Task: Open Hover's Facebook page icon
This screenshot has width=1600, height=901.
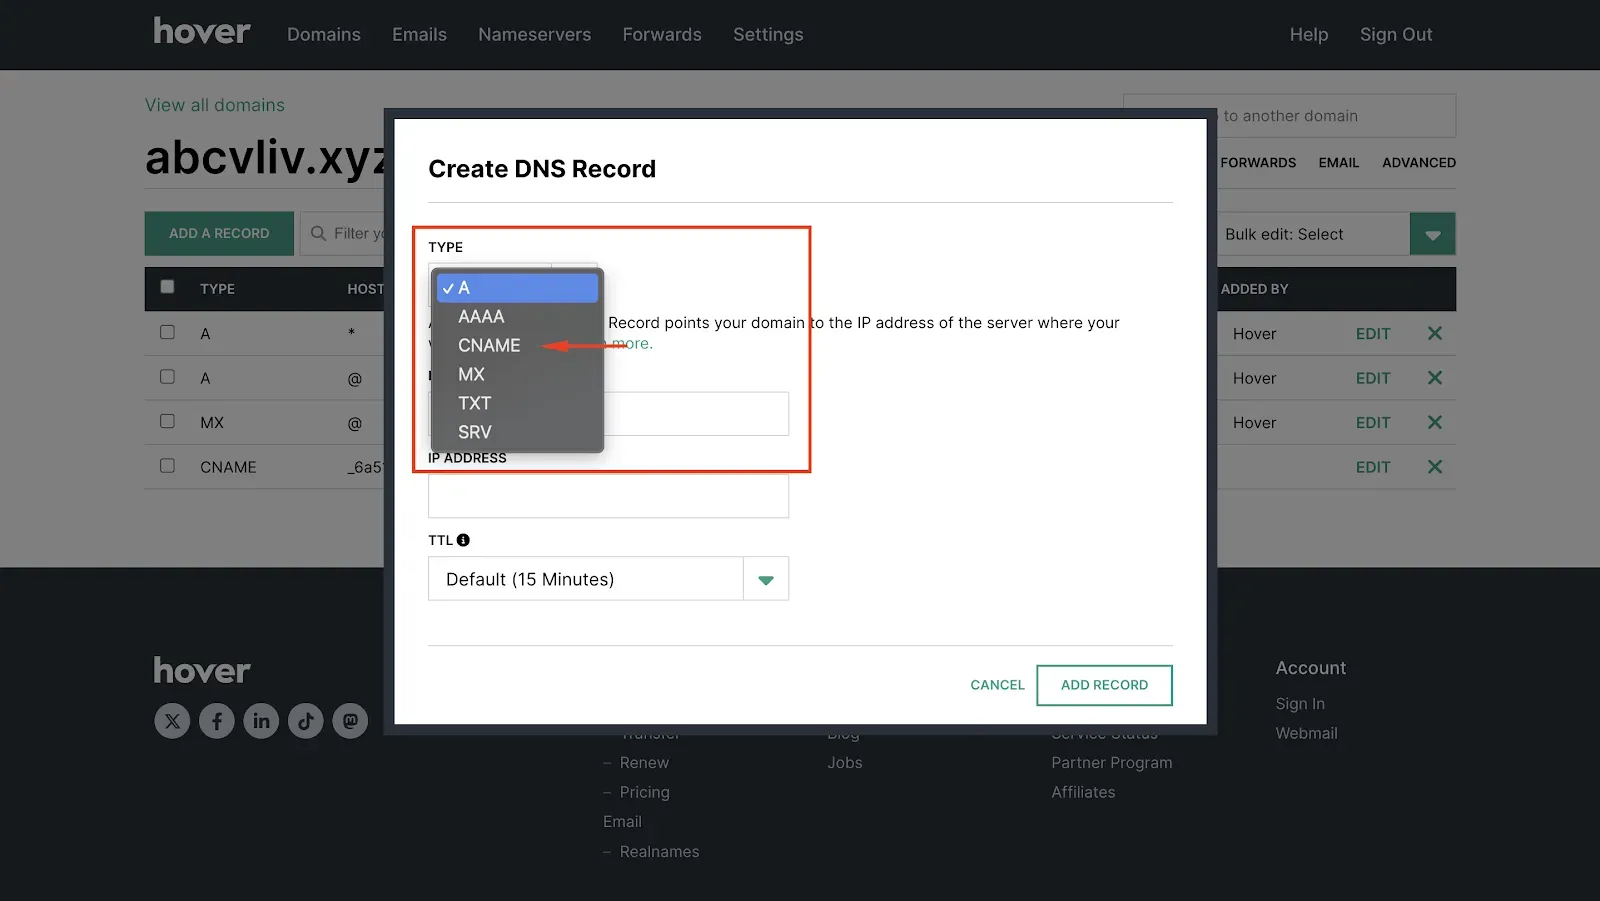Action: [x=217, y=721]
